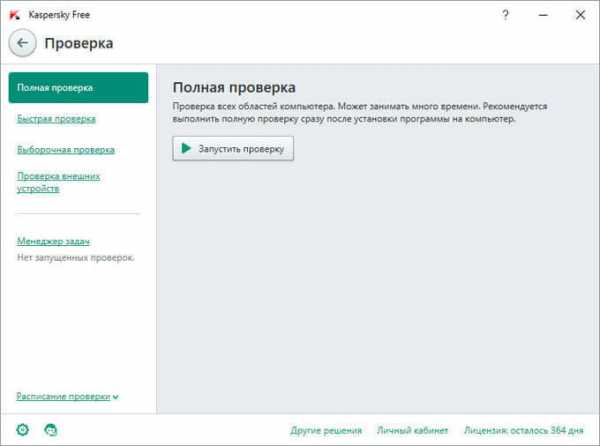This screenshot has height=446, width=600.
Task: Click the scan description starting Проверка всех областей
Action: click(x=360, y=112)
